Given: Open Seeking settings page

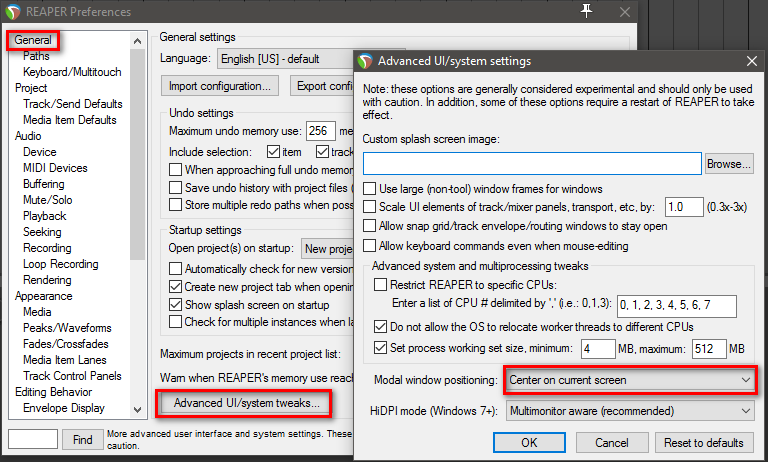Looking at the screenshot, I should (x=42, y=232).
